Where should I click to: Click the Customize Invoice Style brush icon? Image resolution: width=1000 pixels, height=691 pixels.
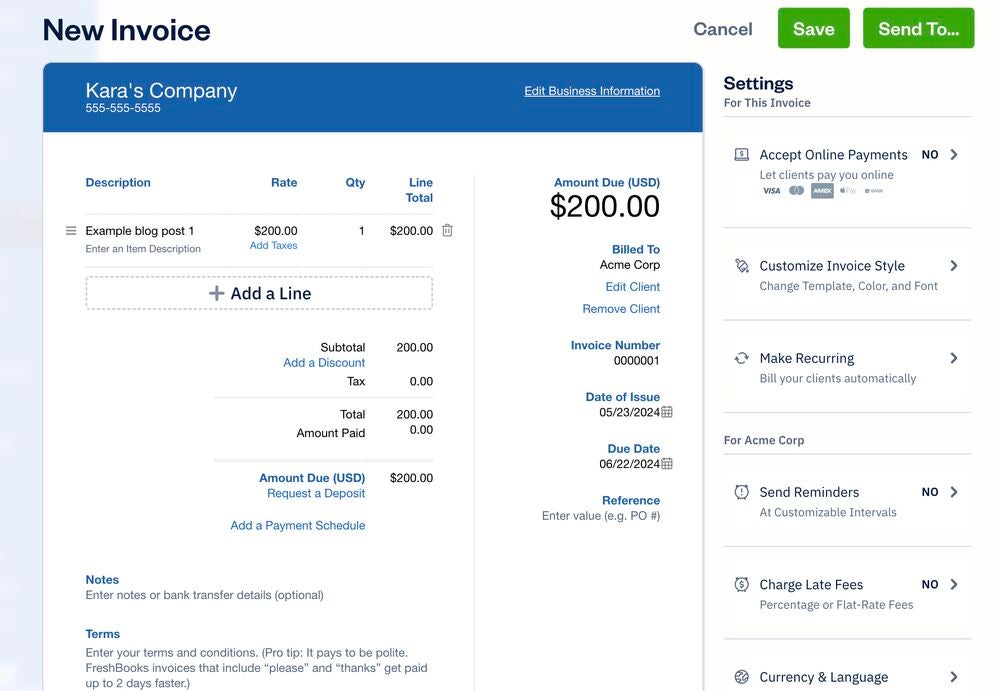[741, 264]
